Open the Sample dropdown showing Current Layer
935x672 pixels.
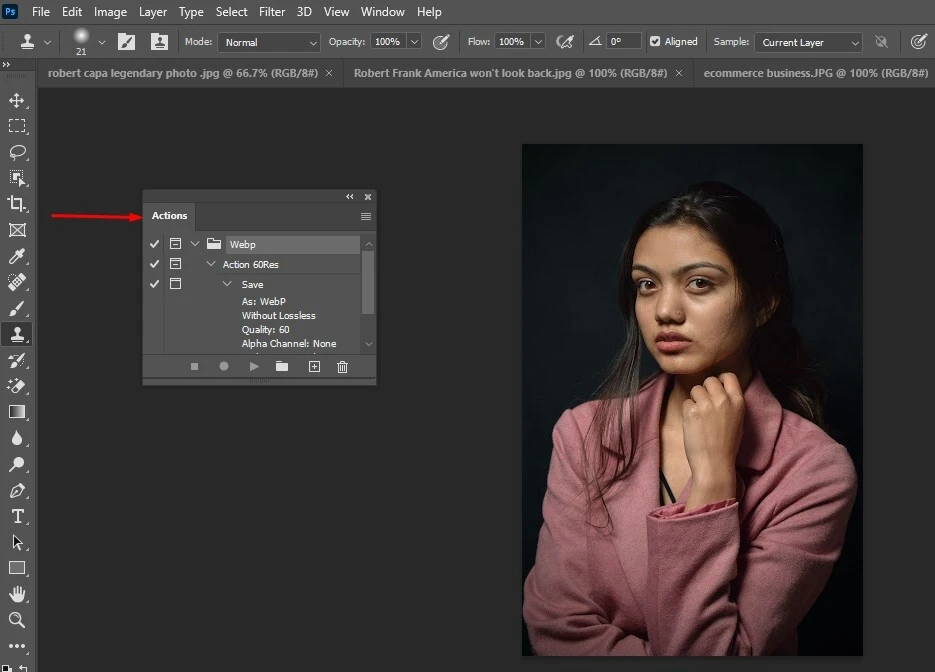coord(808,42)
